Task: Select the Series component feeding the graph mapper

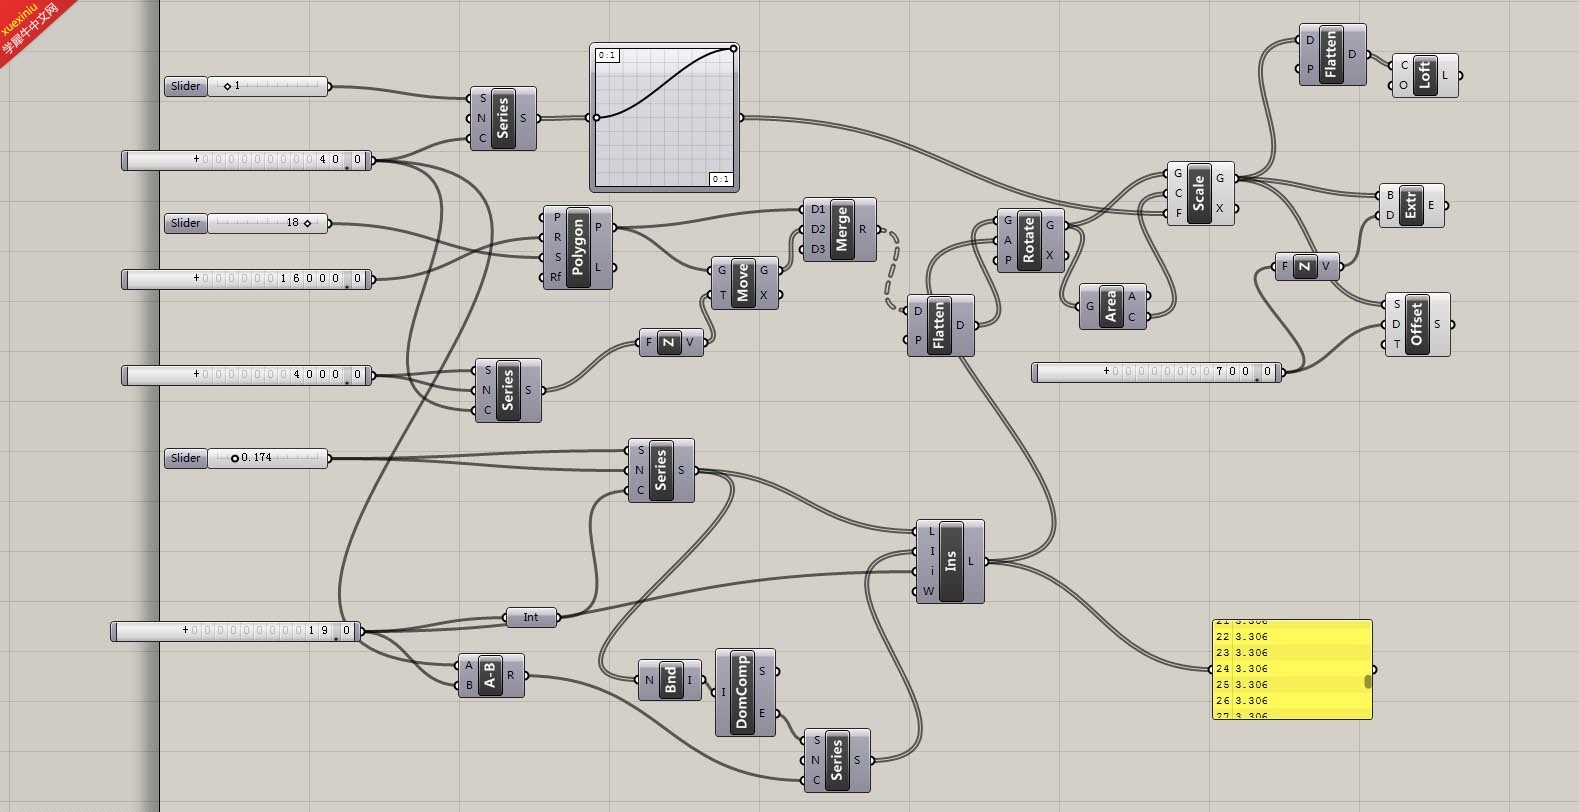Action: click(503, 118)
